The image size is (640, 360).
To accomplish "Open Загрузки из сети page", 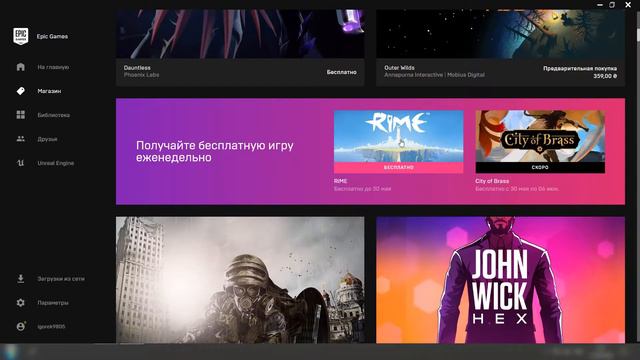I will [61, 279].
